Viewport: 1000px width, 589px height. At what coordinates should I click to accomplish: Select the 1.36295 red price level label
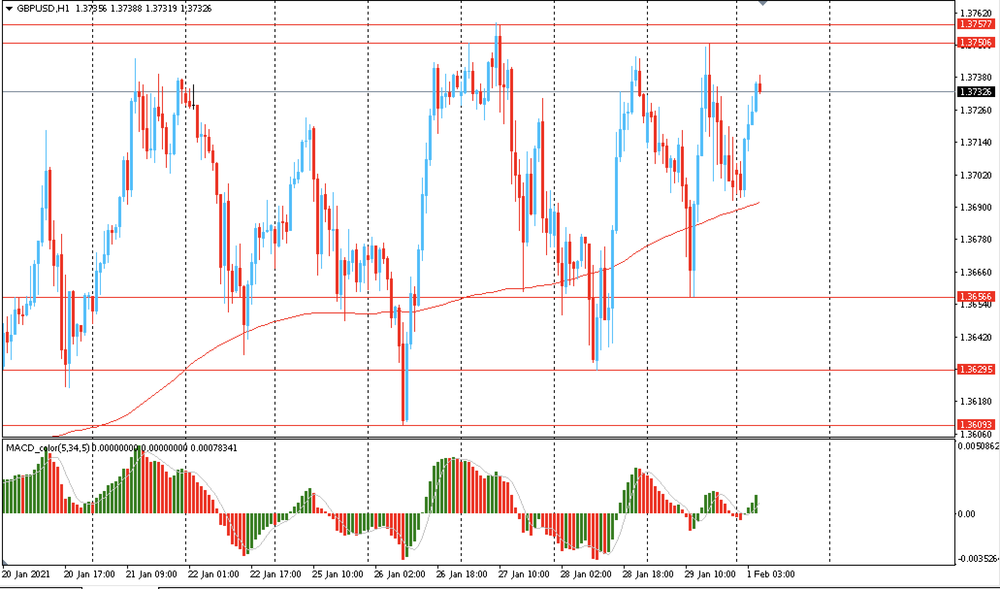pos(974,370)
